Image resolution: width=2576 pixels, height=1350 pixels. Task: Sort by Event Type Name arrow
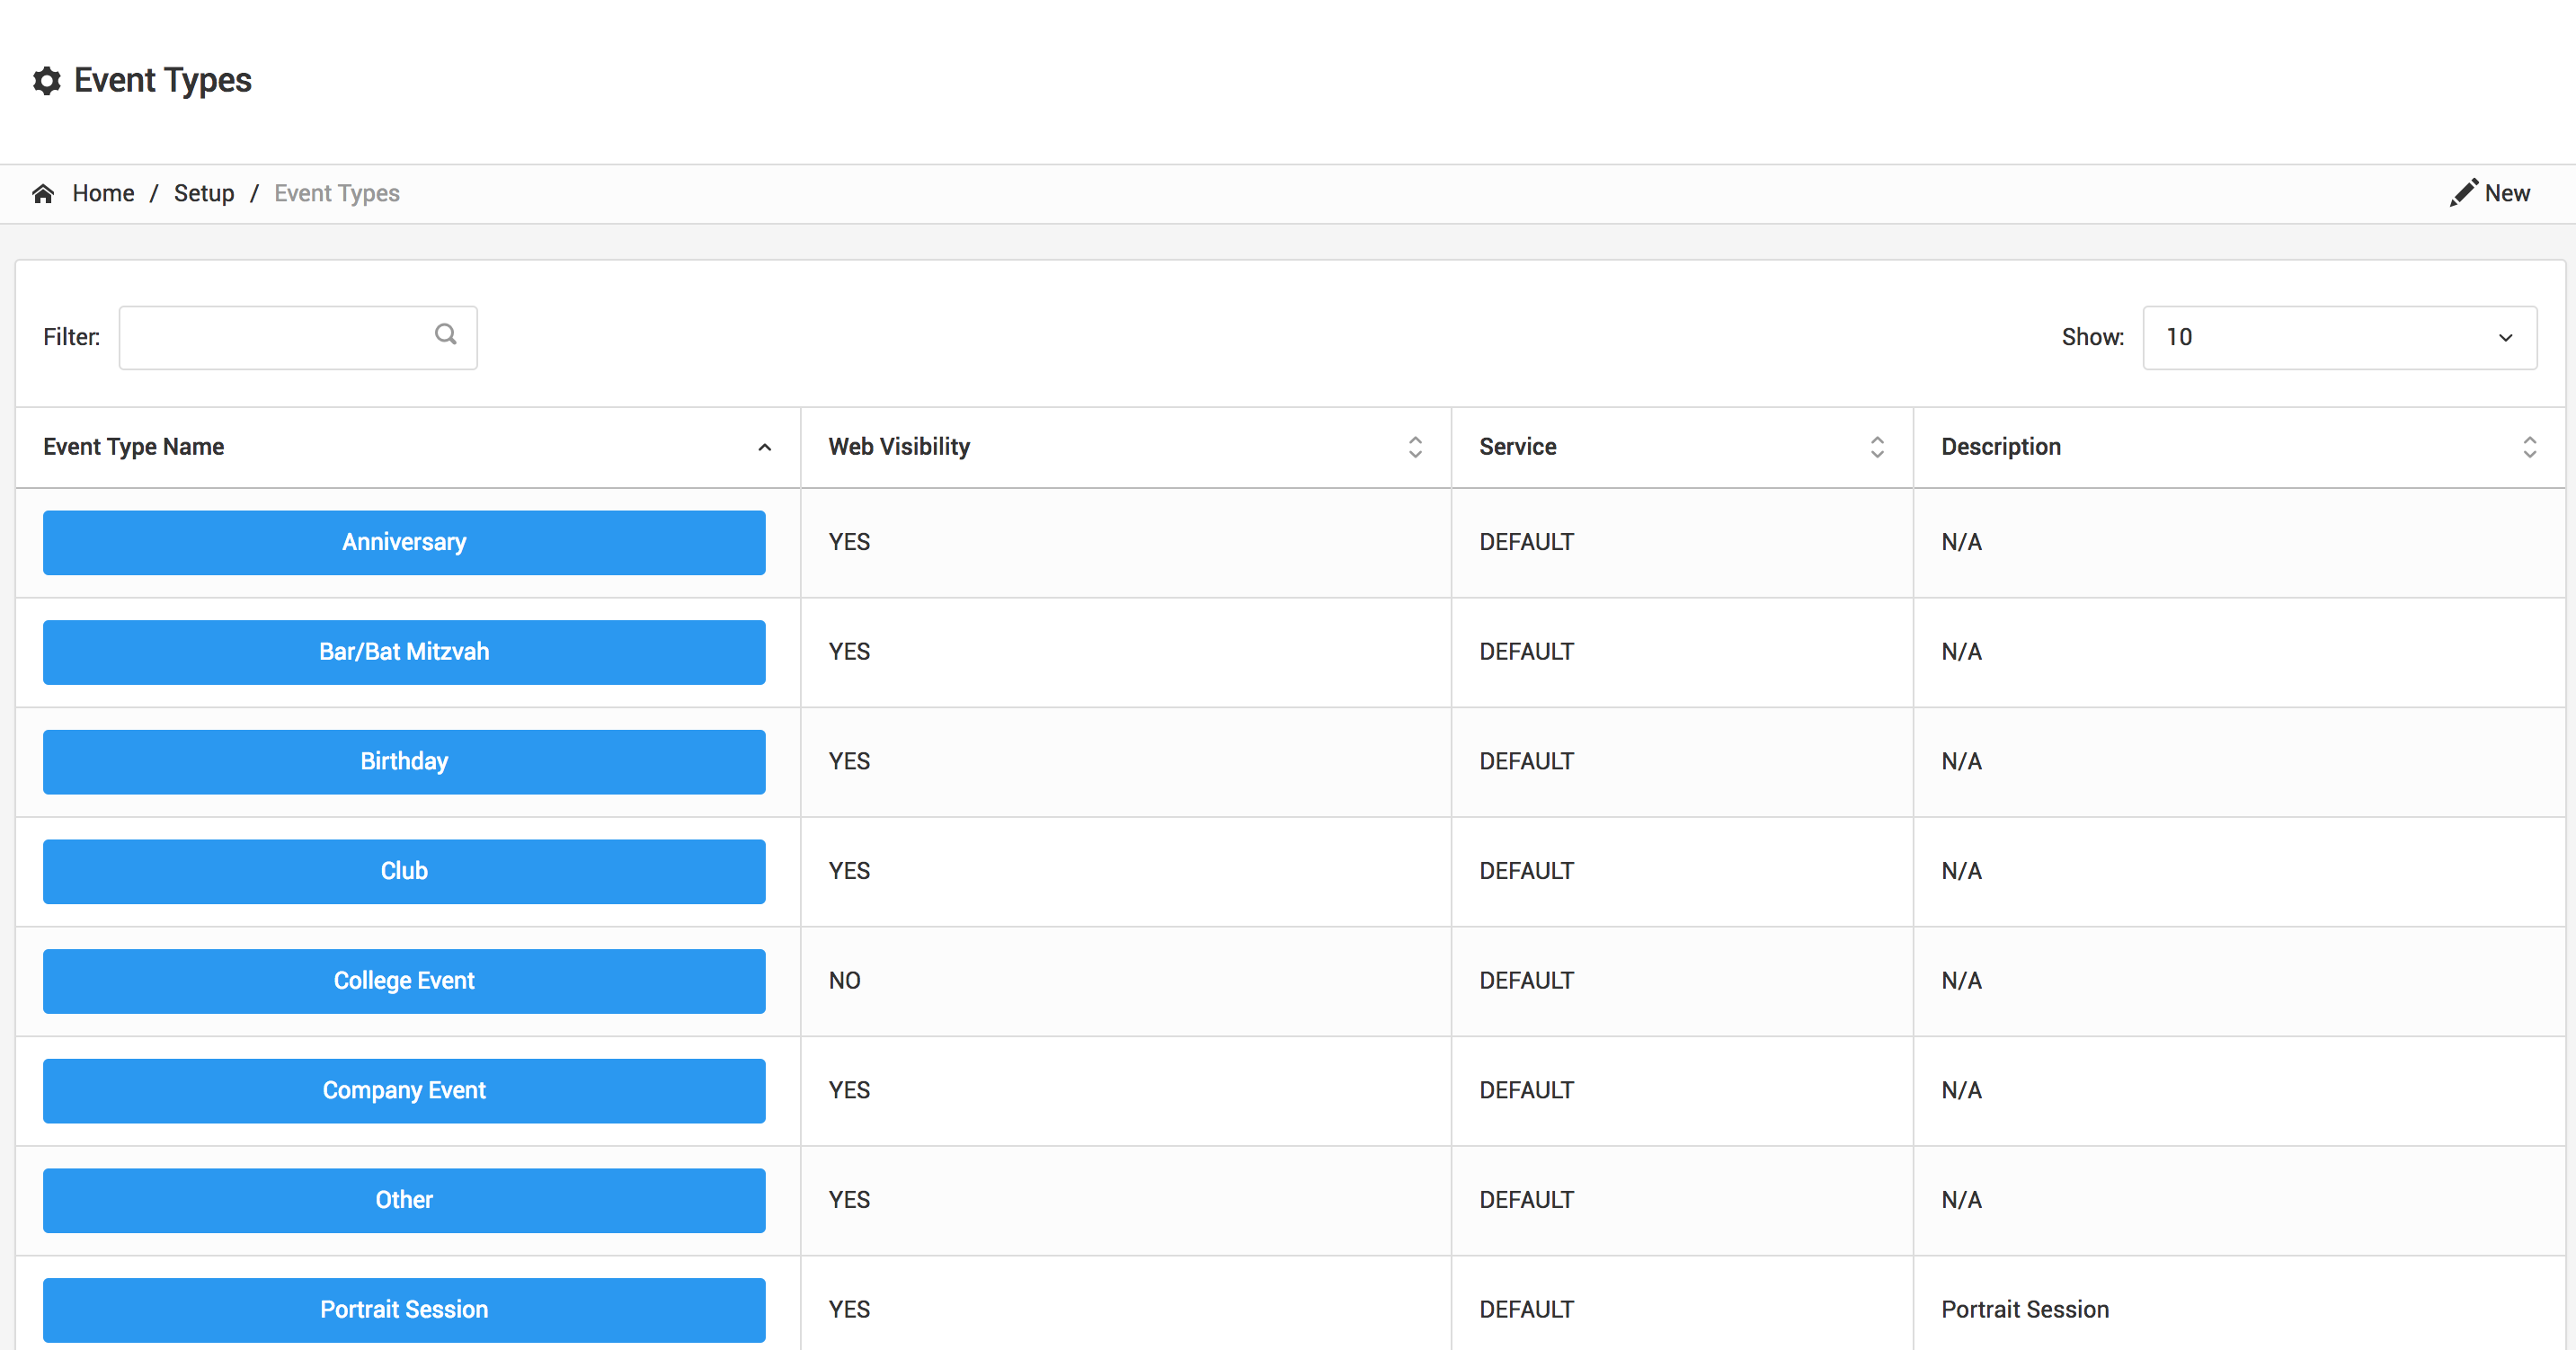coord(764,447)
